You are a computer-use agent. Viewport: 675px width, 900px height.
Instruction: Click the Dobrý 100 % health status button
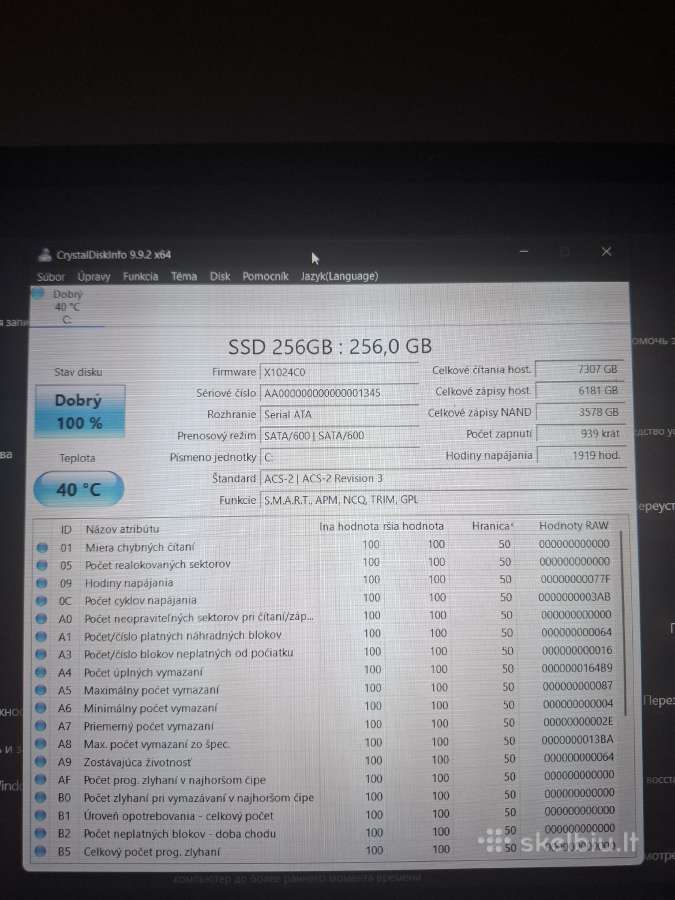pos(79,412)
